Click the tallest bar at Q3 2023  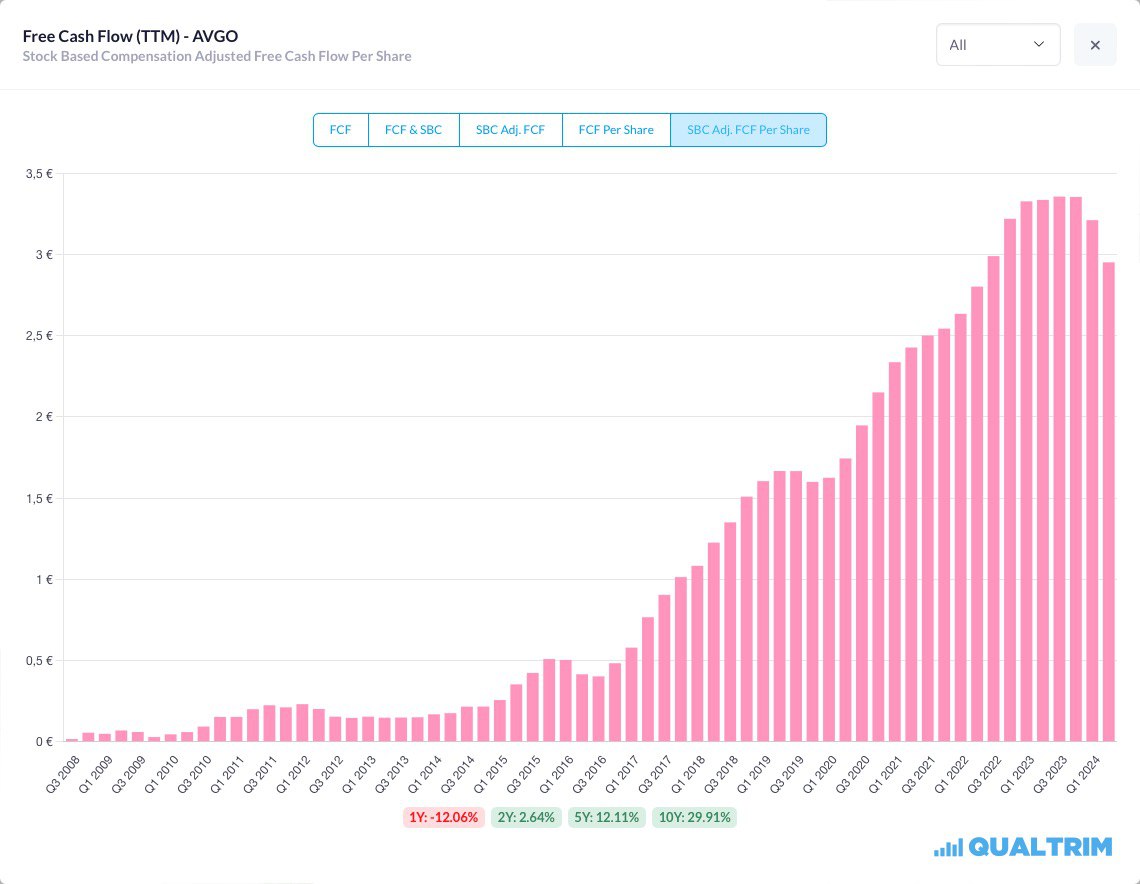(1059, 470)
